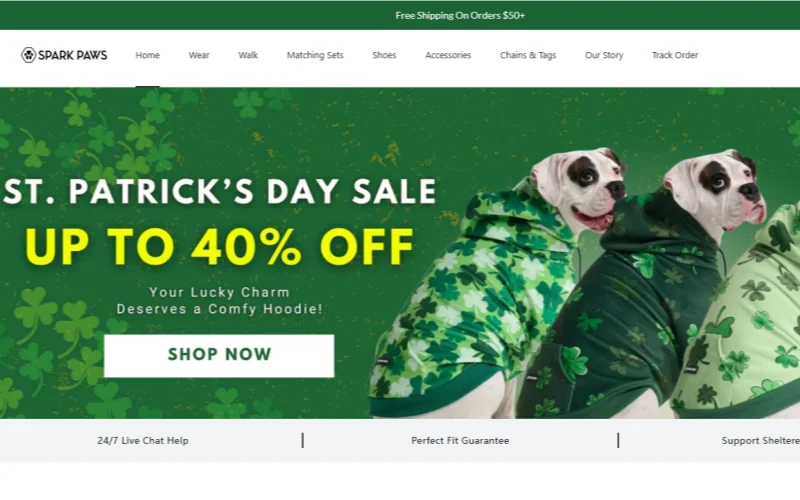Select the Shoes navigation link
The image size is (800, 500).
(x=384, y=55)
